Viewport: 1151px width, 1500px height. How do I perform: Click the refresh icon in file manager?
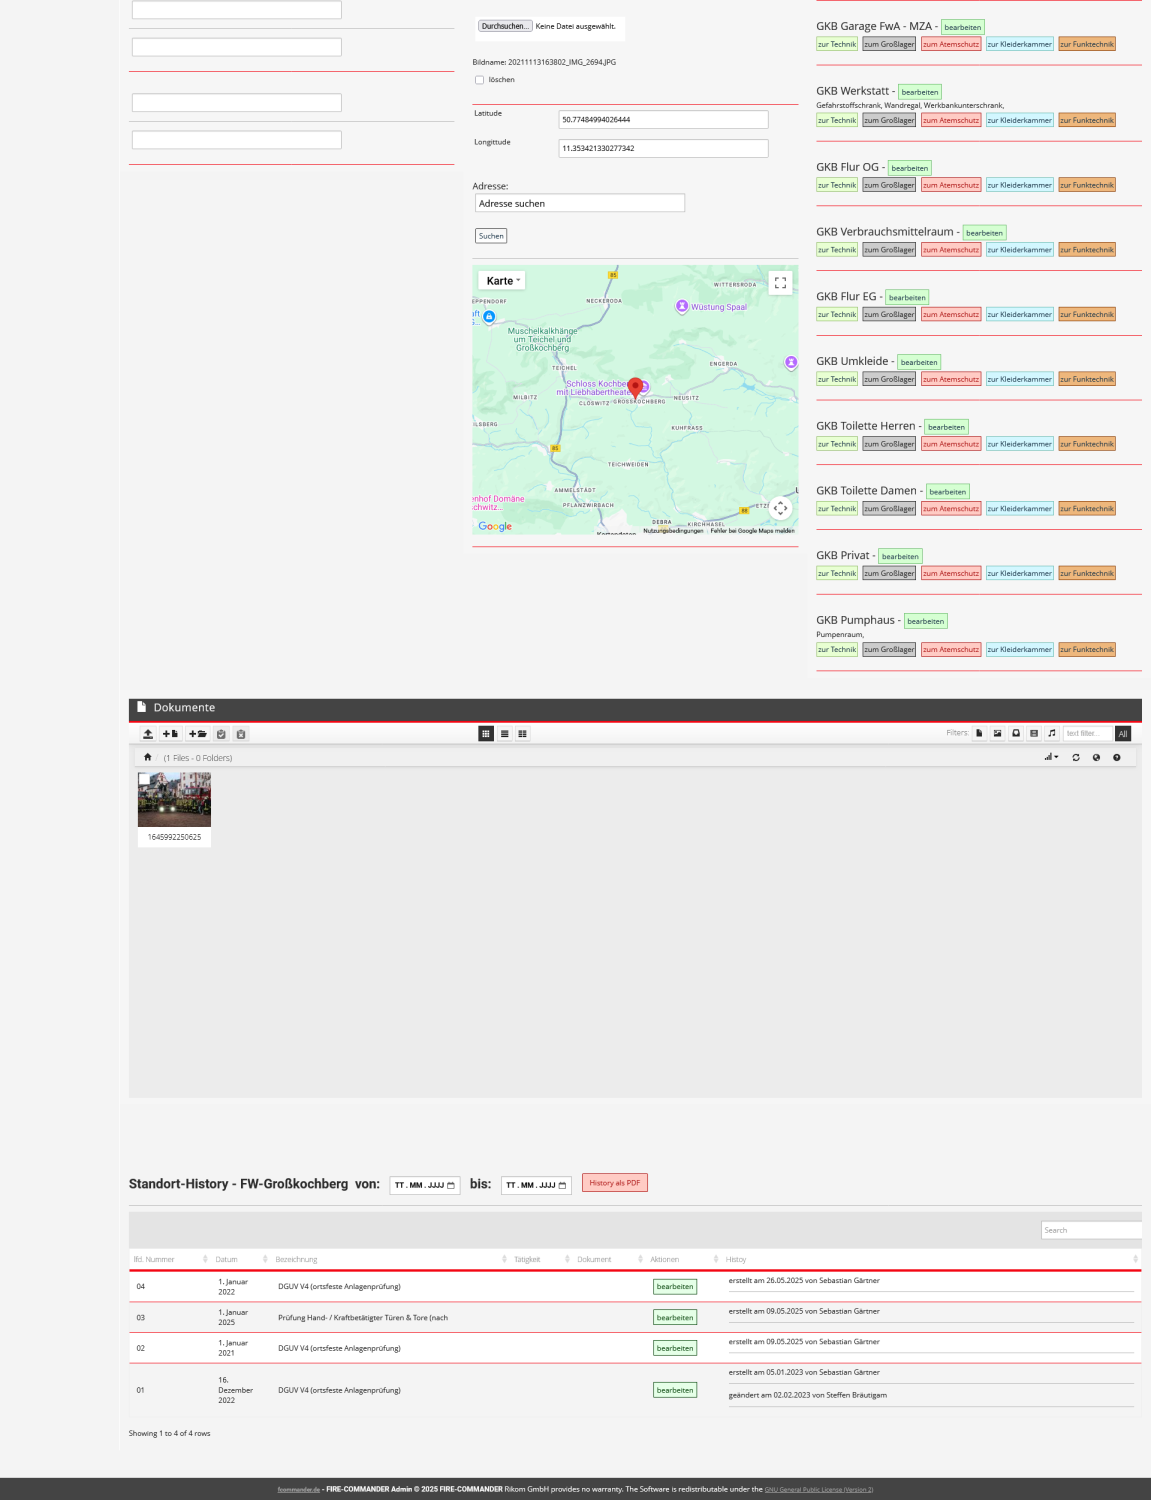pos(1076,758)
